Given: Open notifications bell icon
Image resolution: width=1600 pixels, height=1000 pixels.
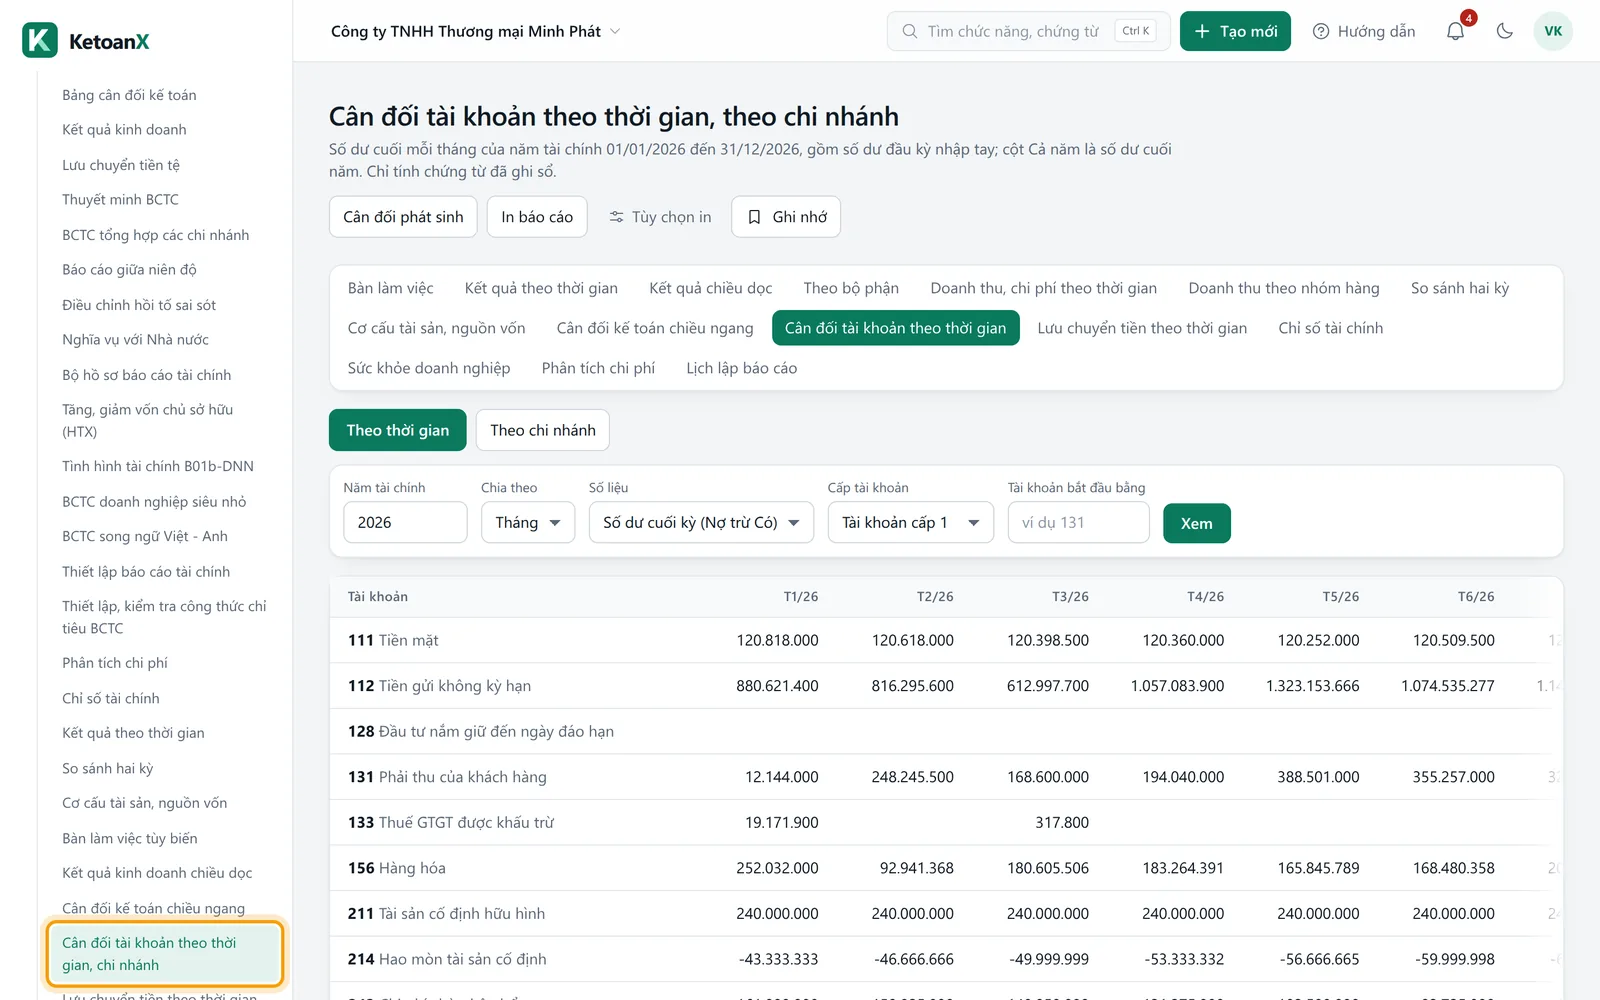Looking at the screenshot, I should pyautogui.click(x=1456, y=31).
